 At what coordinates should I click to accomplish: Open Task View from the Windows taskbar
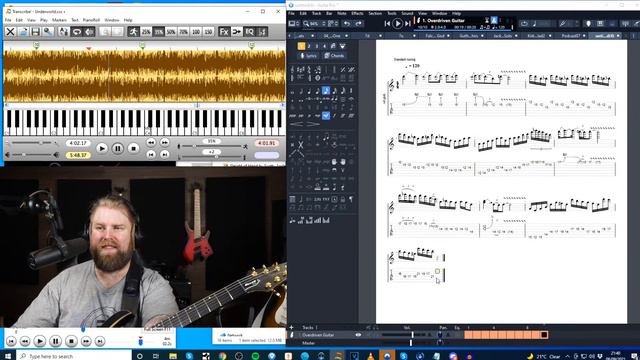156,356
